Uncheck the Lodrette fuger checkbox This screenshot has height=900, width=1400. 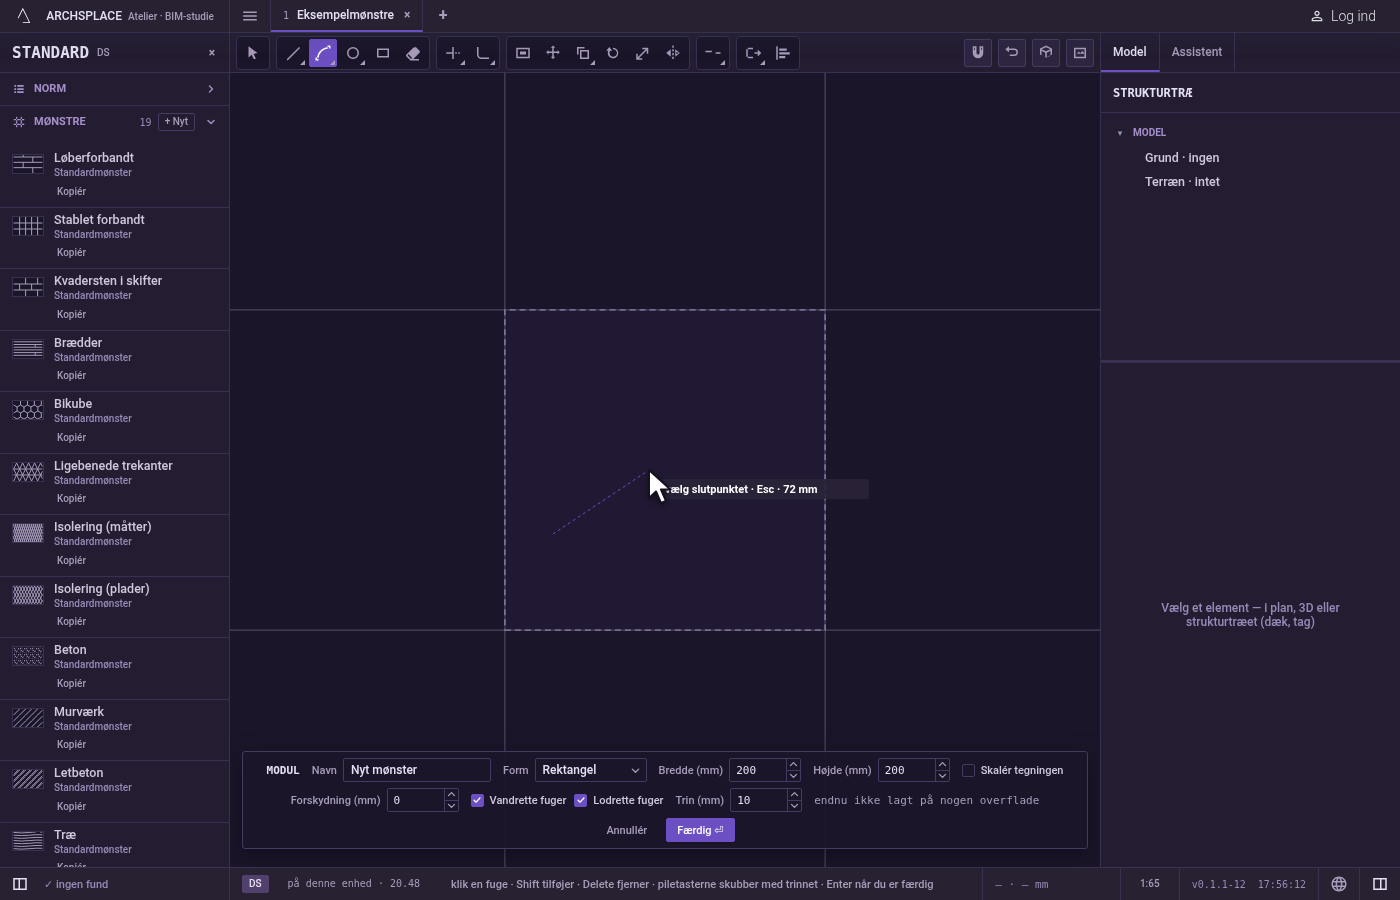[x=581, y=800]
